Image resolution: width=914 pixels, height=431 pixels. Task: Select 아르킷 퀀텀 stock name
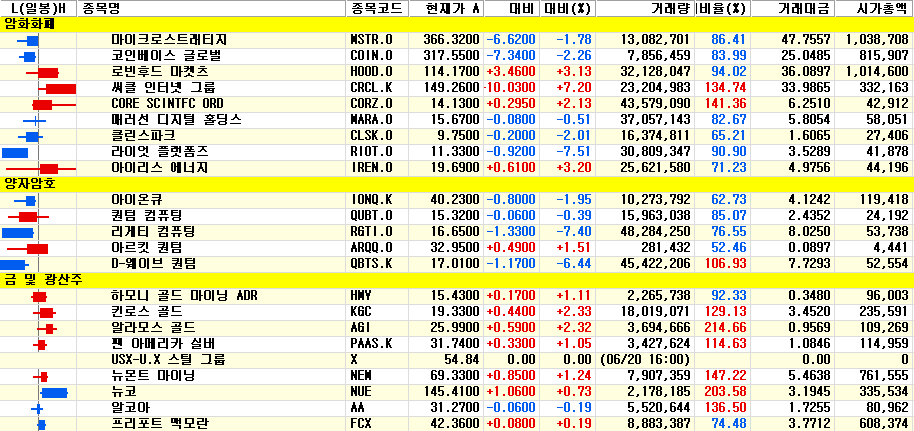click(x=146, y=248)
